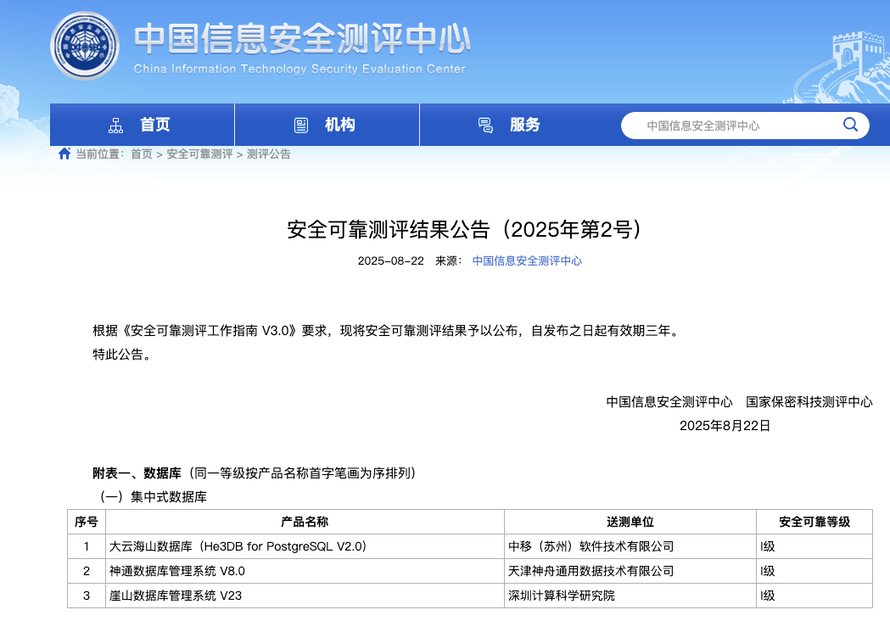Click the document icon beside 机构

[x=301, y=125]
